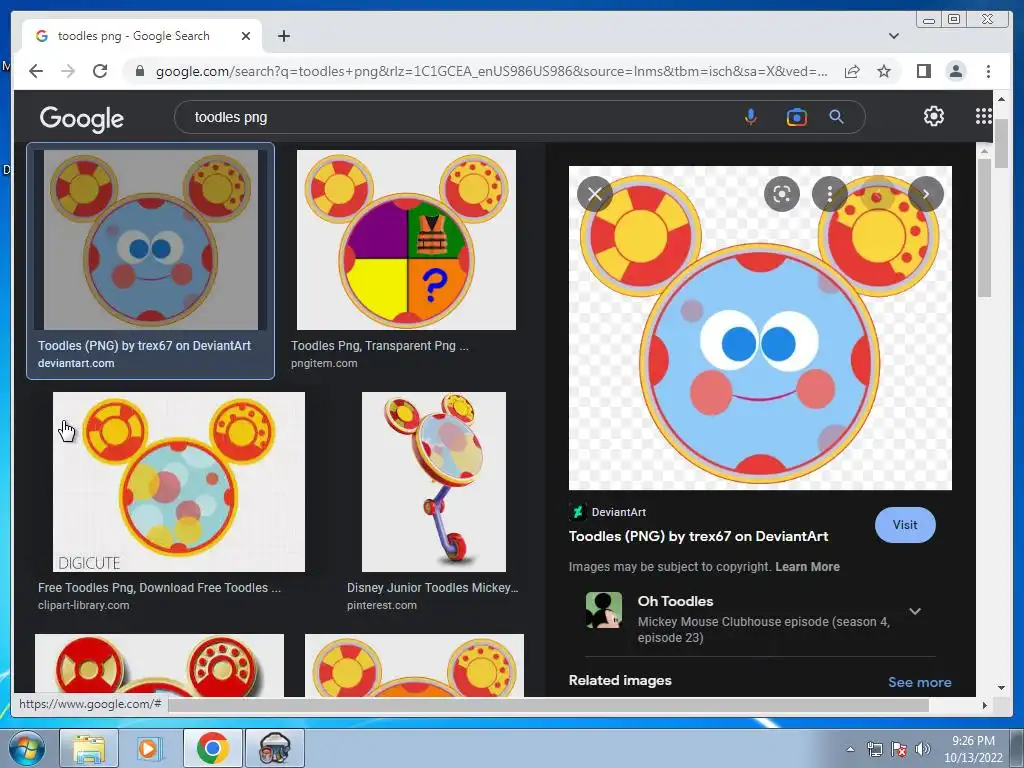Click 'Free Toodles Png, Download Free Toodles' caption

coord(159,588)
